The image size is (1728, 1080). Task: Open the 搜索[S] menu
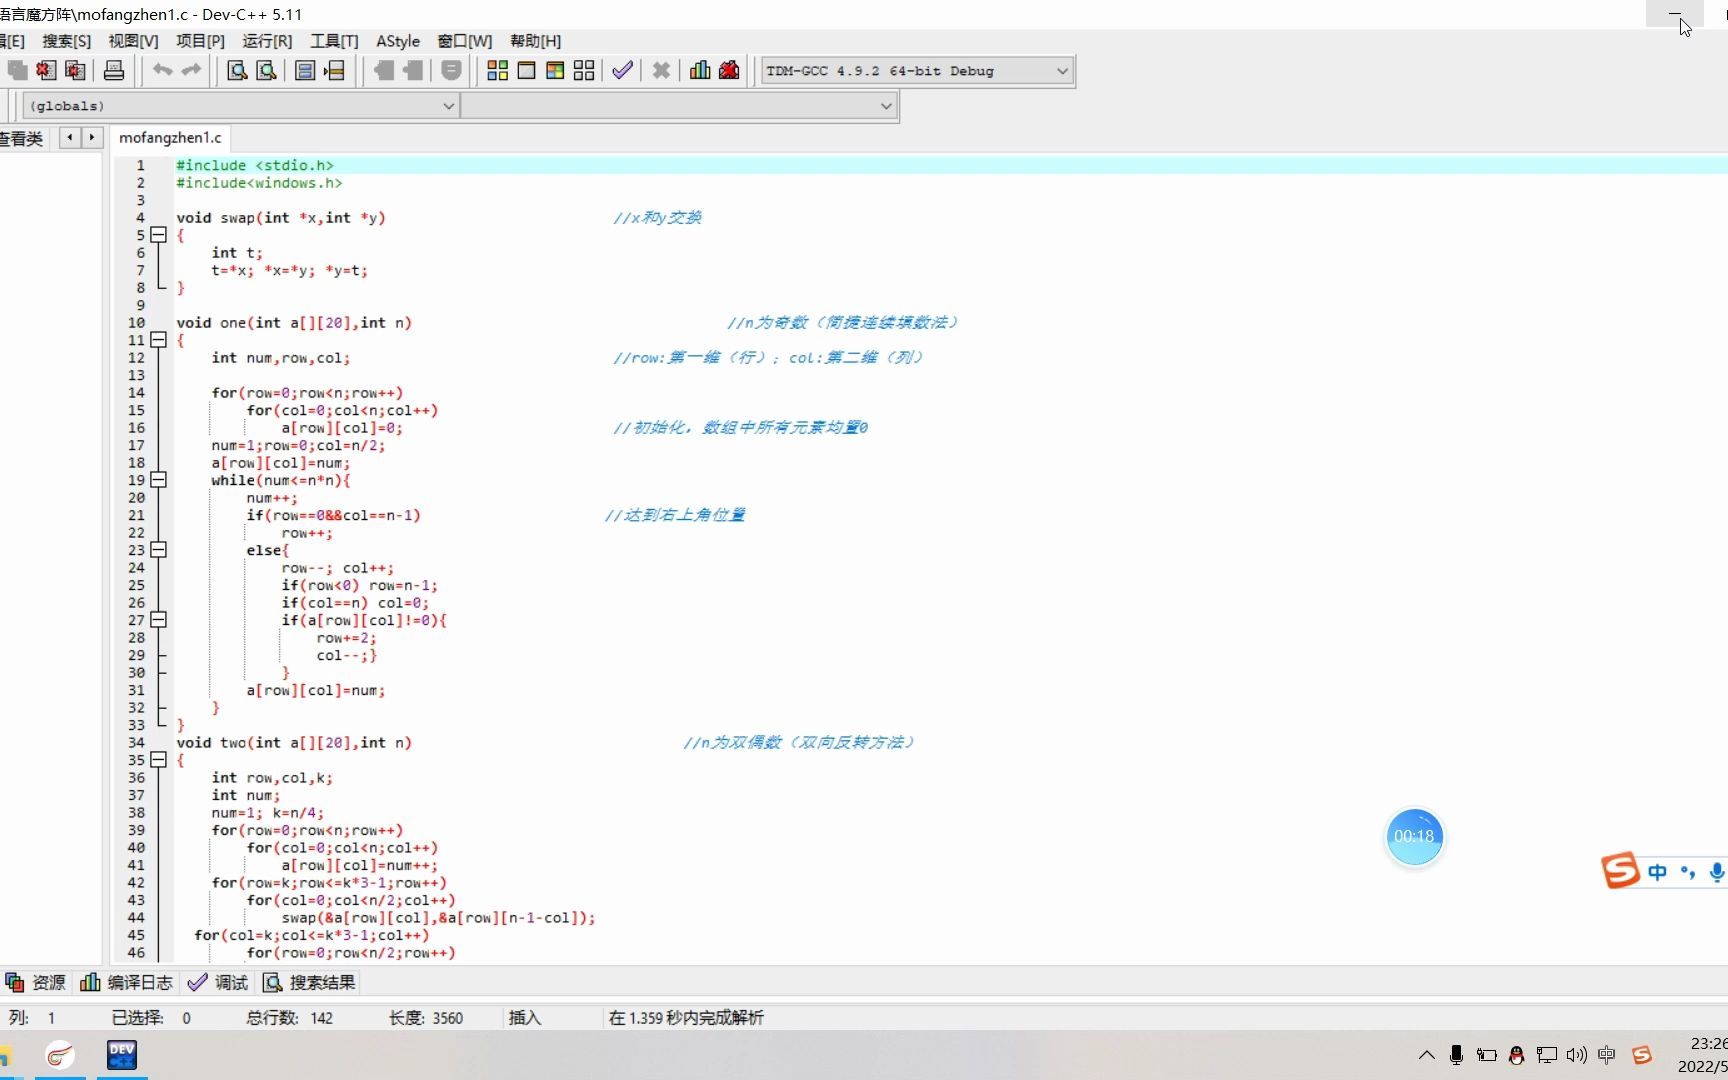tap(66, 41)
